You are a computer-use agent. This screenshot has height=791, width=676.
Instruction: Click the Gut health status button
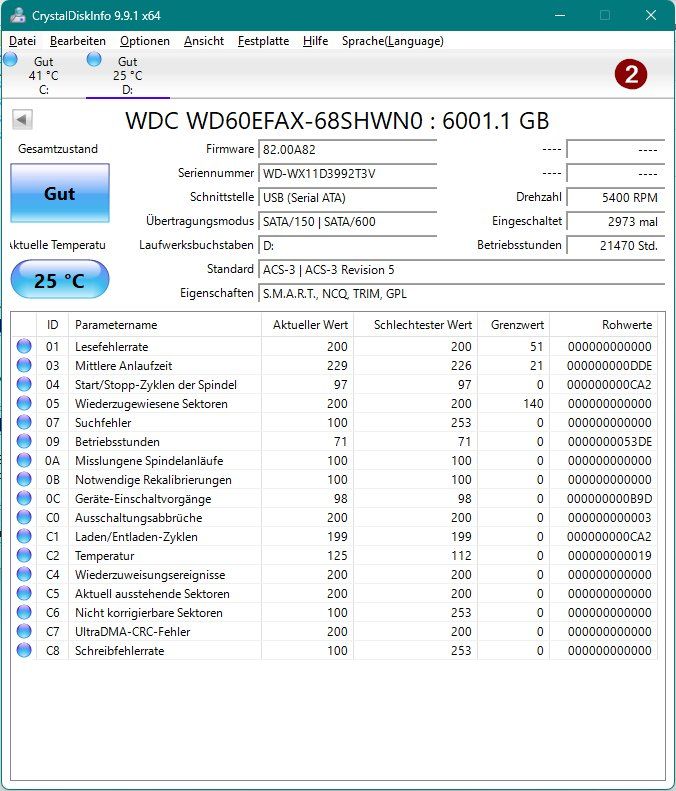60,193
